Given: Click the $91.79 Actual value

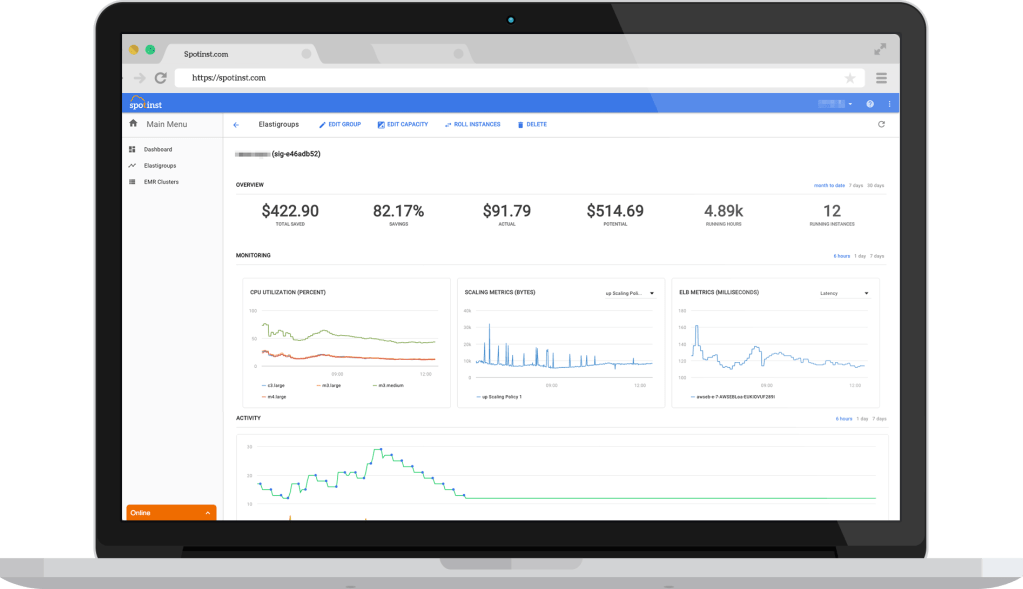Looking at the screenshot, I should [x=507, y=211].
